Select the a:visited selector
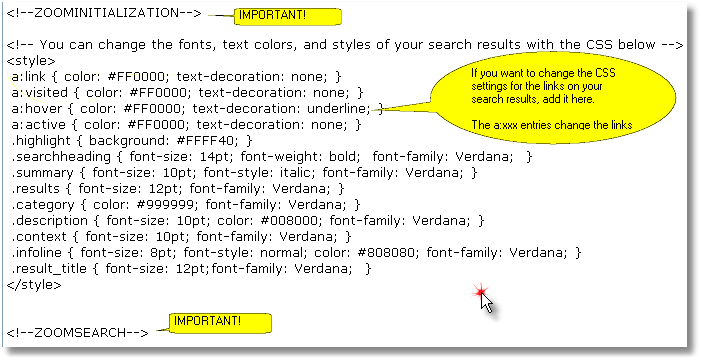 (x=40, y=93)
